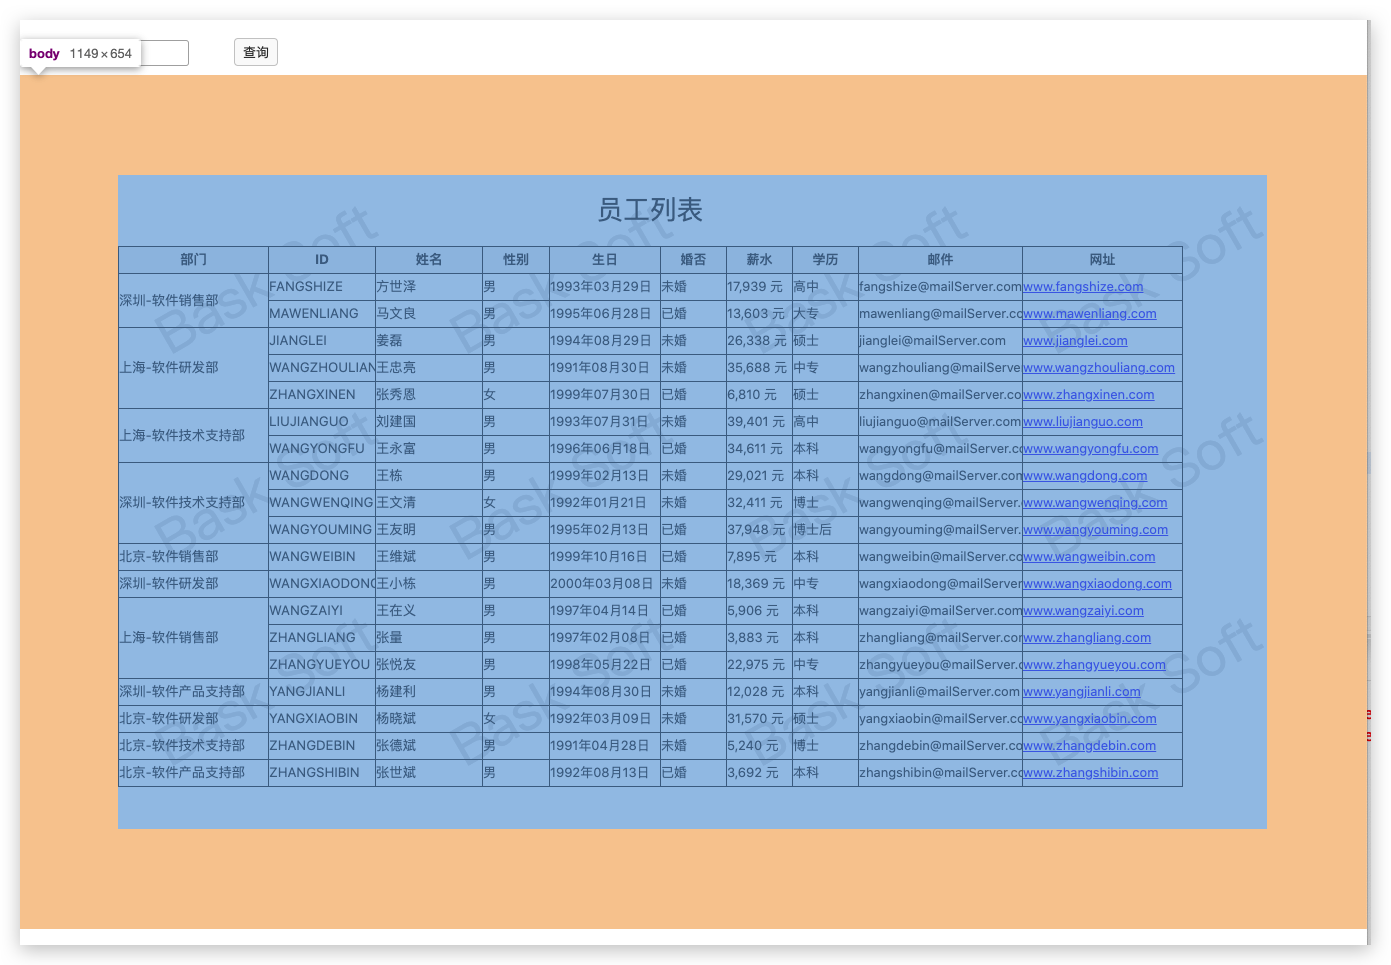The height and width of the screenshot is (965, 1391).
Task: Open the www.wangzaiyi.com link
Action: pyautogui.click(x=1083, y=611)
